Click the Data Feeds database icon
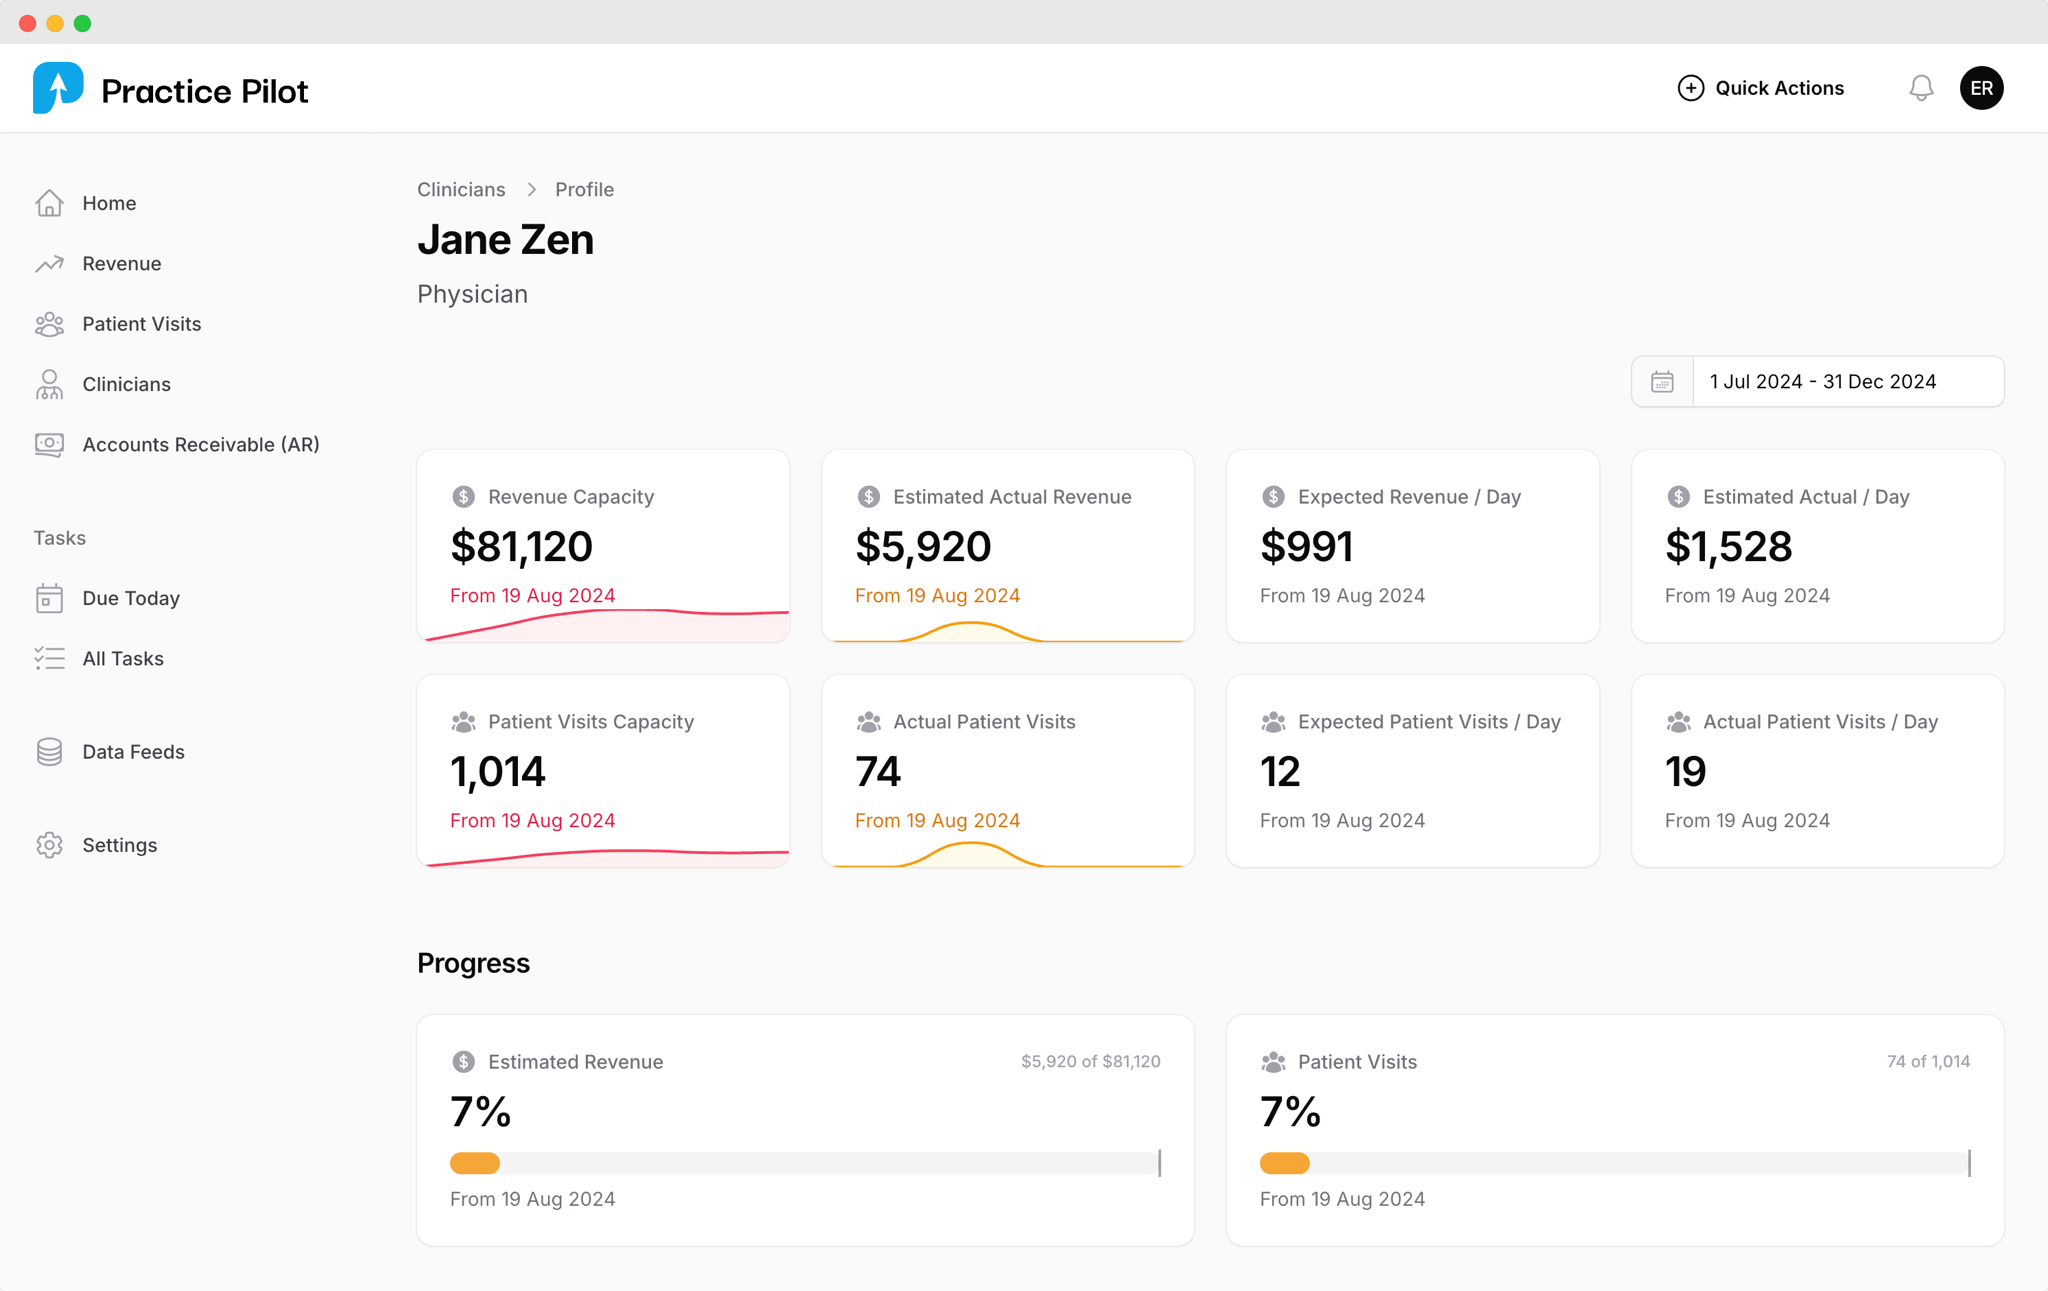 coord(49,752)
